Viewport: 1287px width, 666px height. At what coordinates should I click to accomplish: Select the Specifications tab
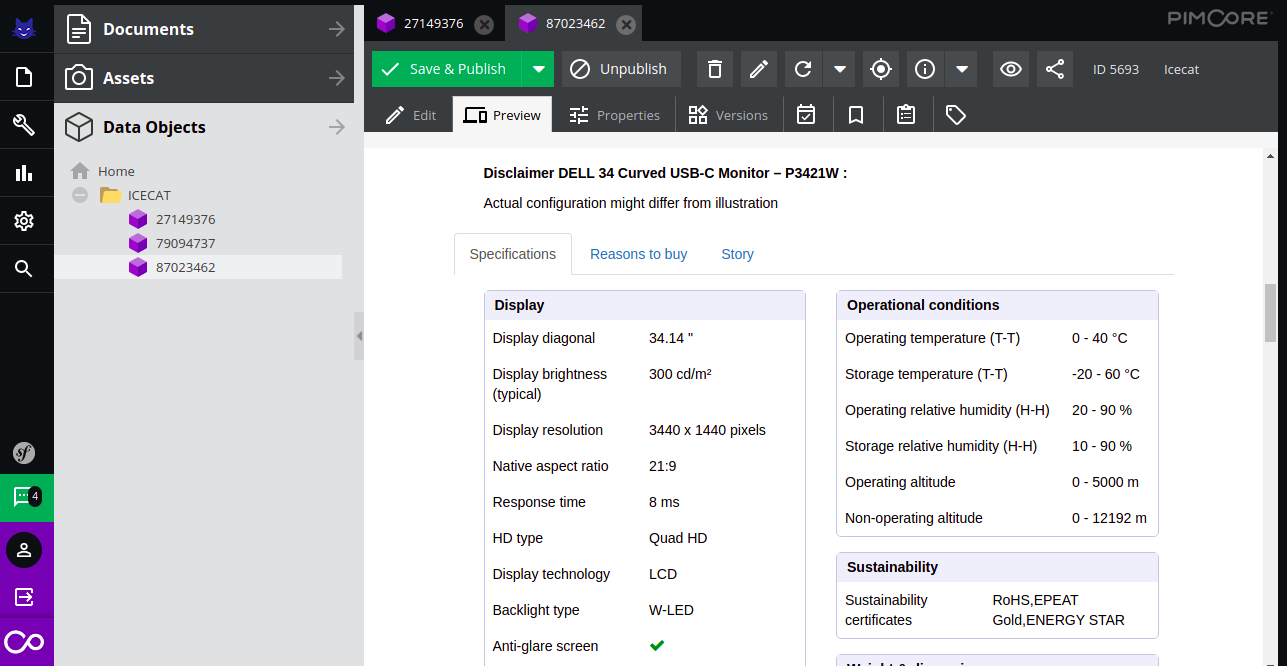pos(513,254)
